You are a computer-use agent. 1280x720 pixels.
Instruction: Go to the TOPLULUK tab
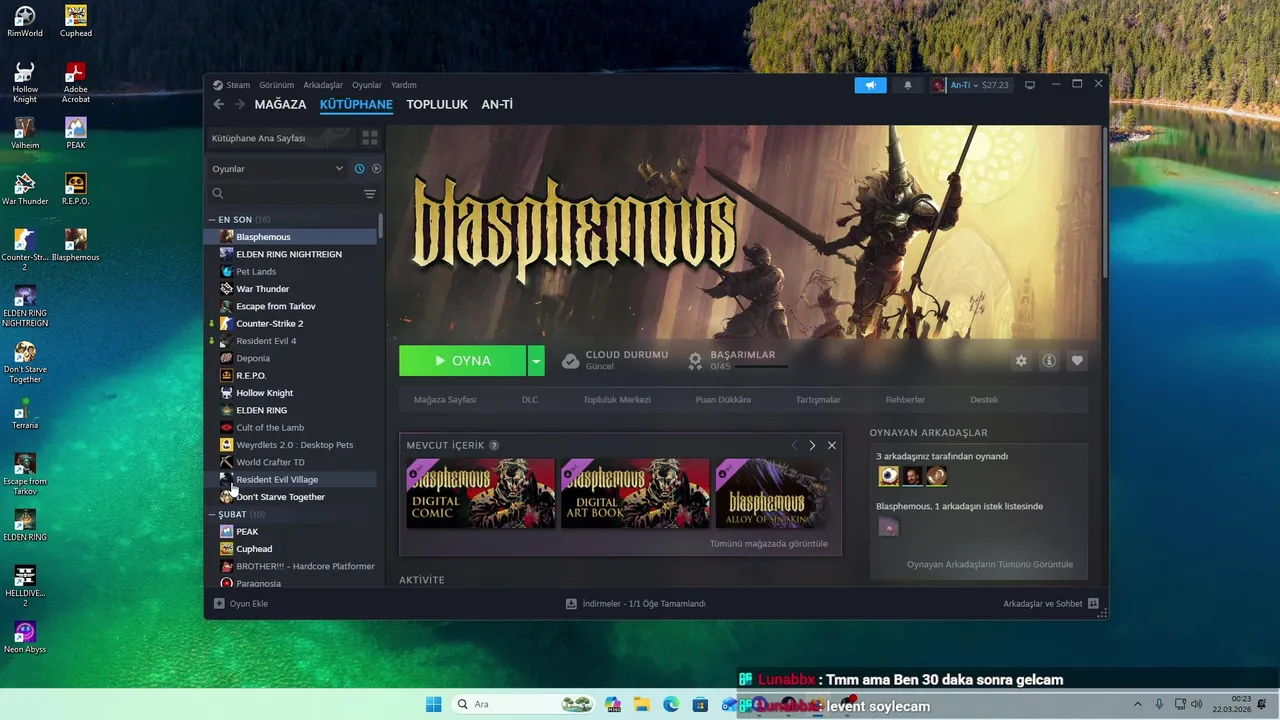coord(437,104)
